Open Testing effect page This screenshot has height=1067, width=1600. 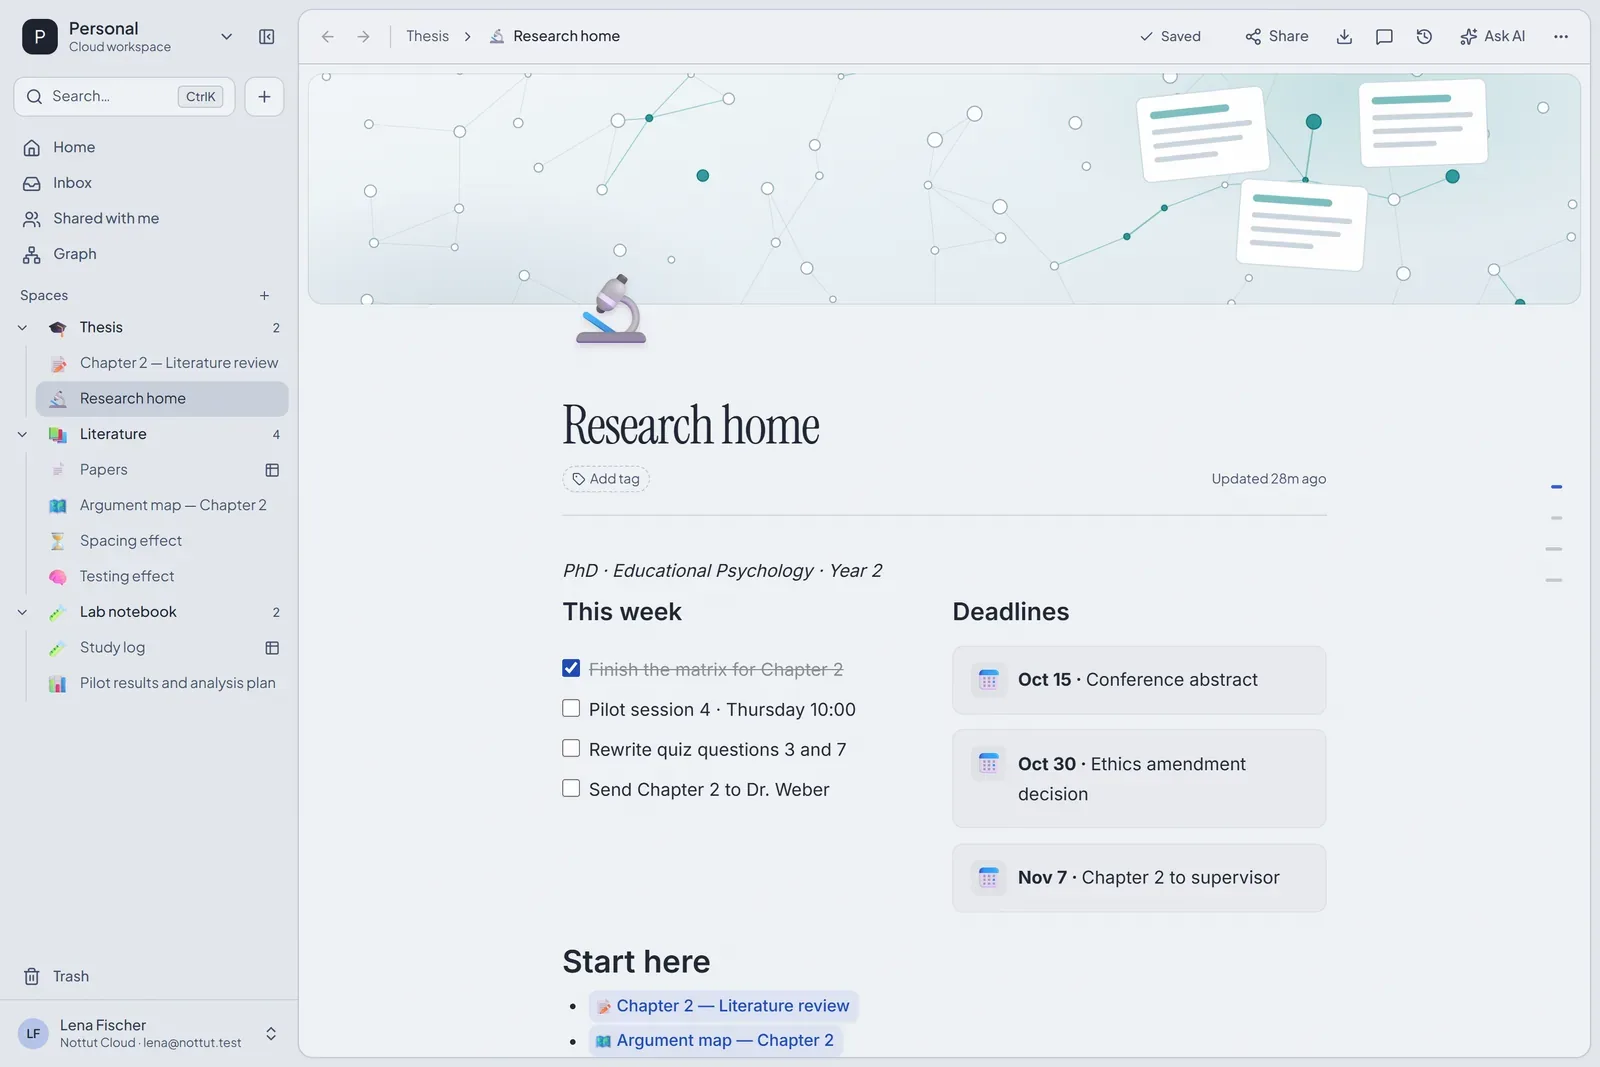tap(162, 577)
